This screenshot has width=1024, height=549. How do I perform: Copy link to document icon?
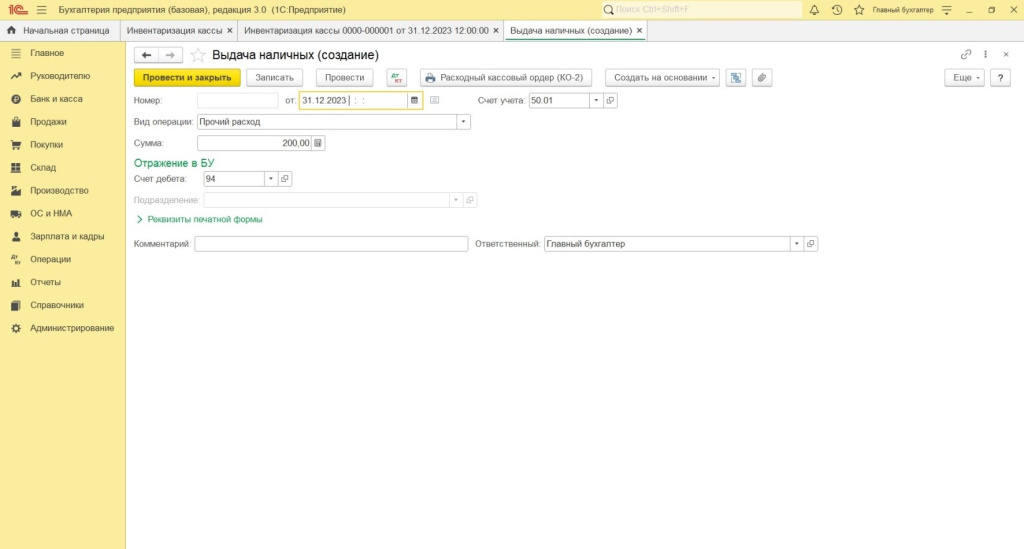coord(966,55)
